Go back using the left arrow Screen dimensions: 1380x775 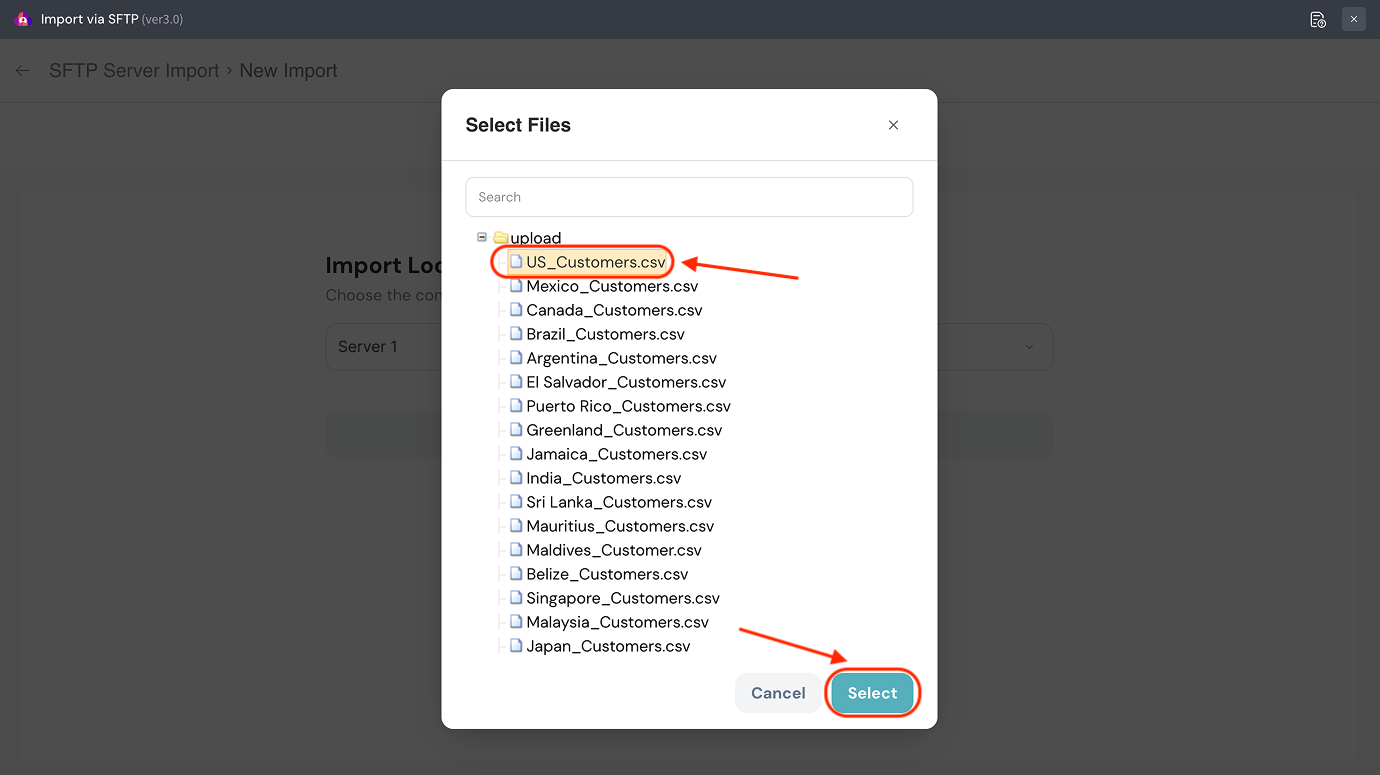23,71
